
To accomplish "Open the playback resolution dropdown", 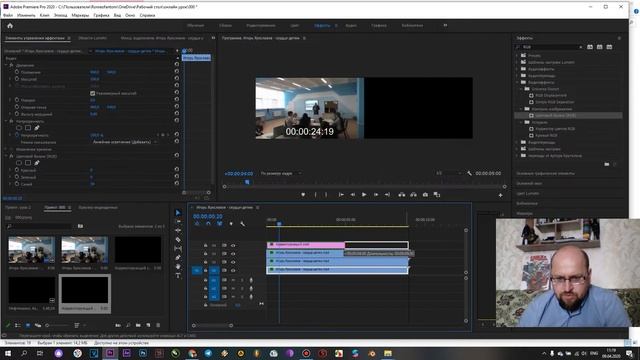I will (449, 173).
